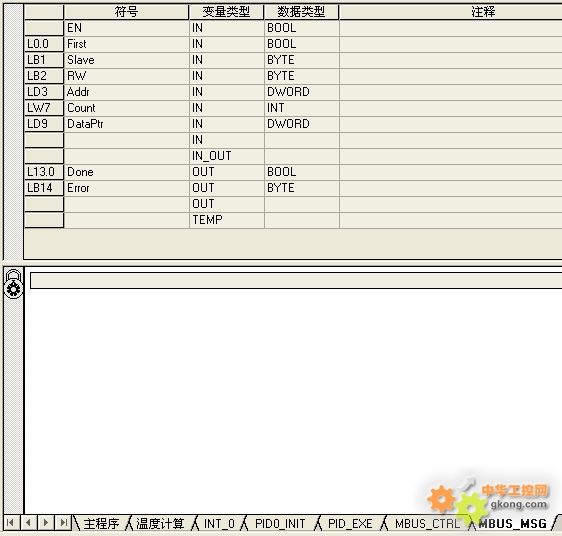
Task: Click the network title comment field
Action: 296,280
